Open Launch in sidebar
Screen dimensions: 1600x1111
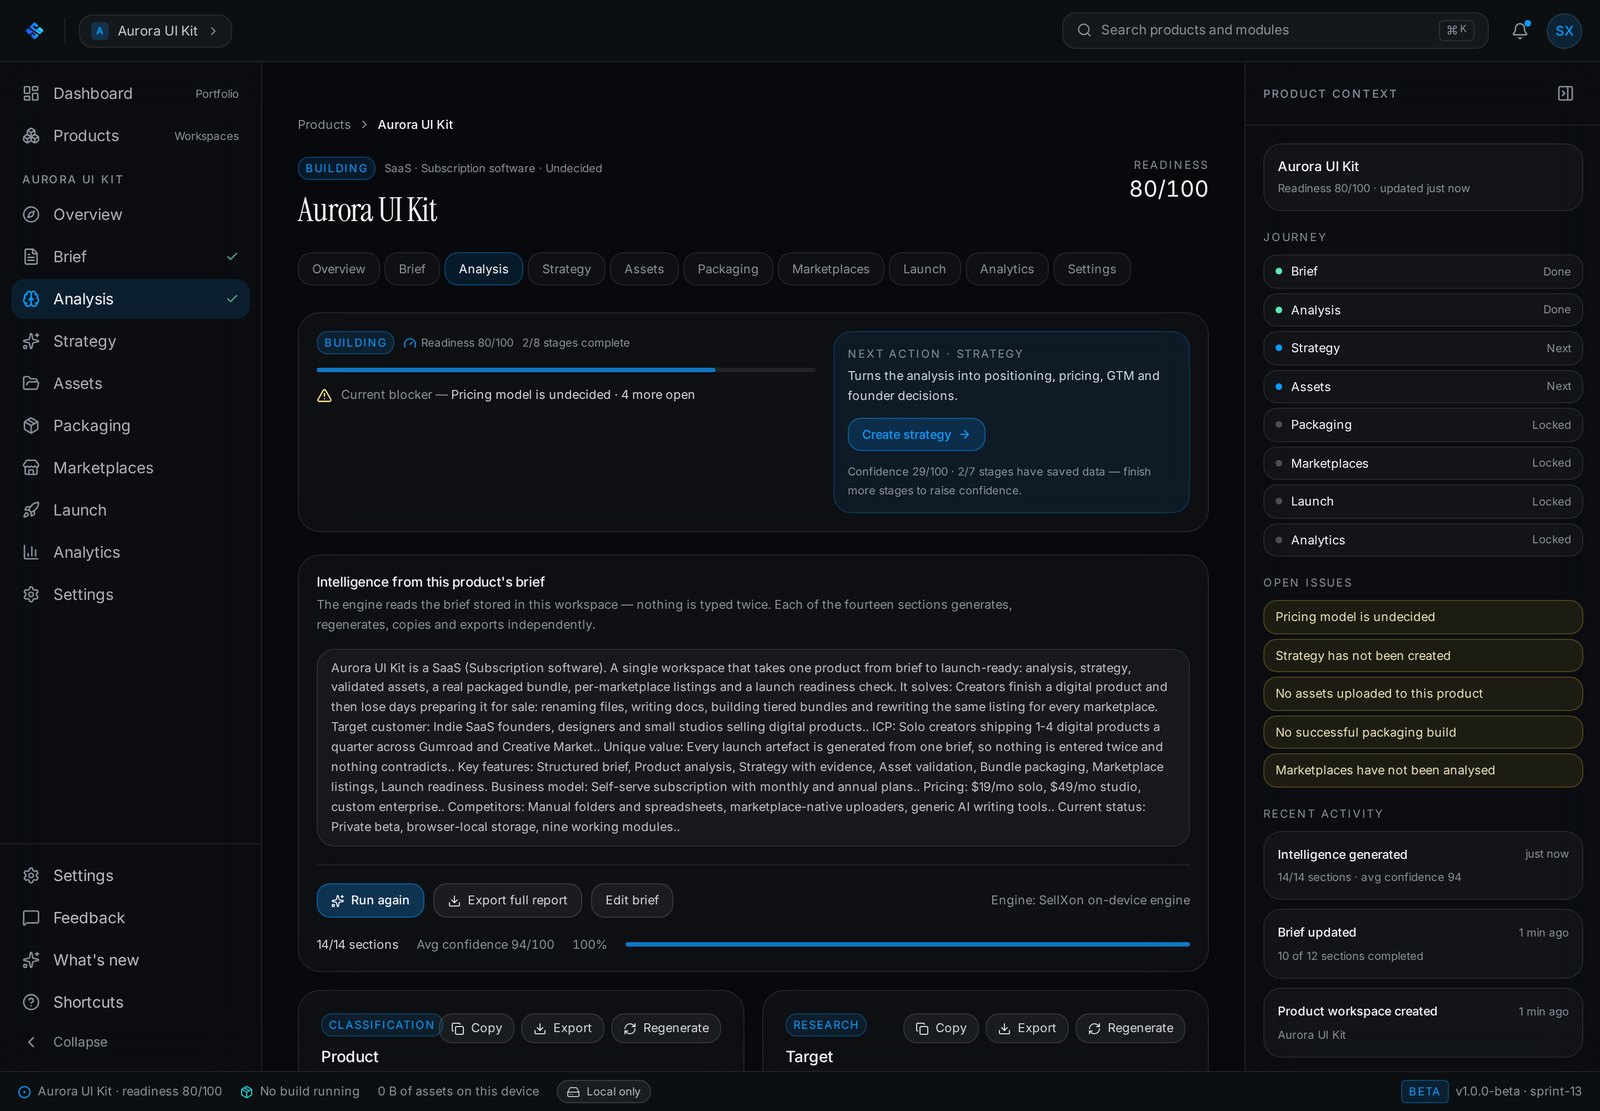(131, 510)
